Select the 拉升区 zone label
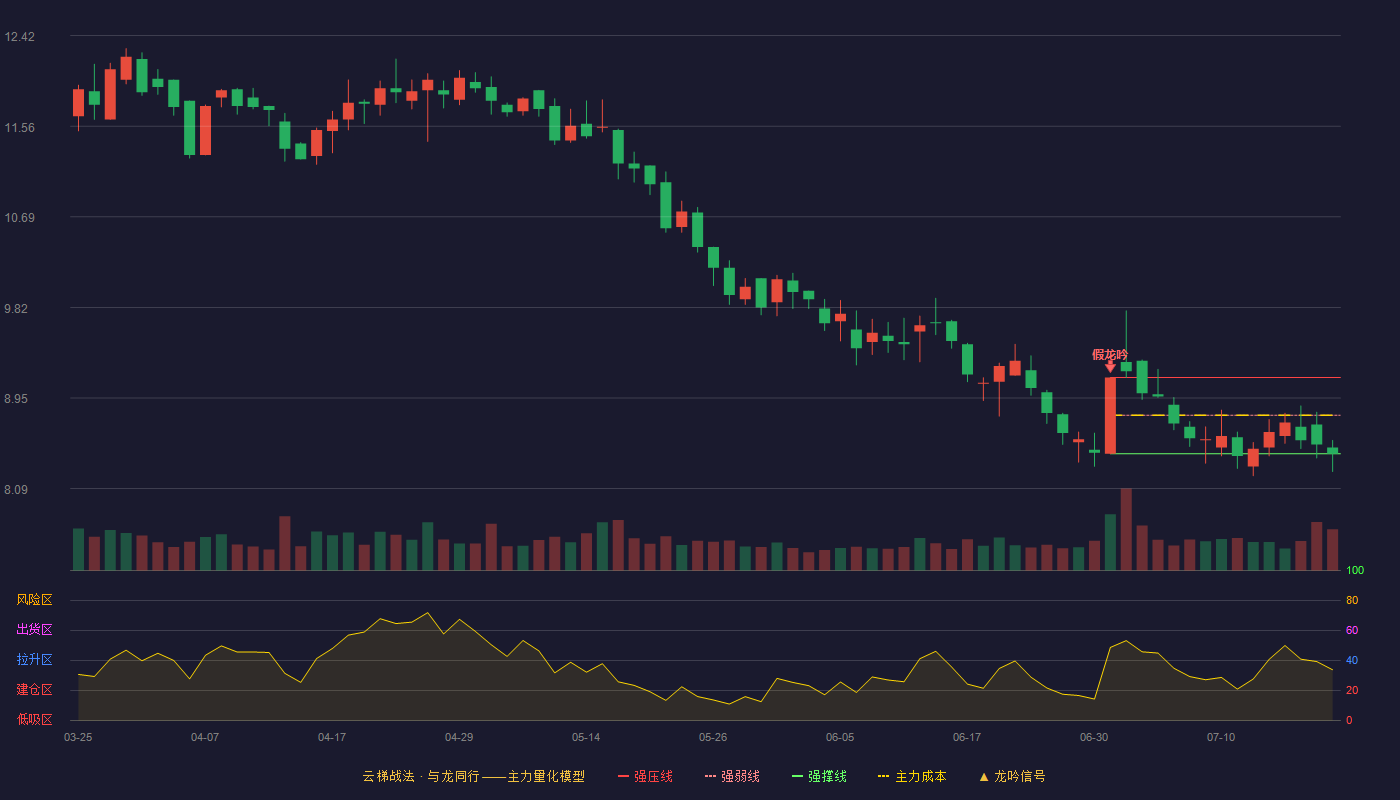The width and height of the screenshot is (1400, 800). [x=34, y=660]
